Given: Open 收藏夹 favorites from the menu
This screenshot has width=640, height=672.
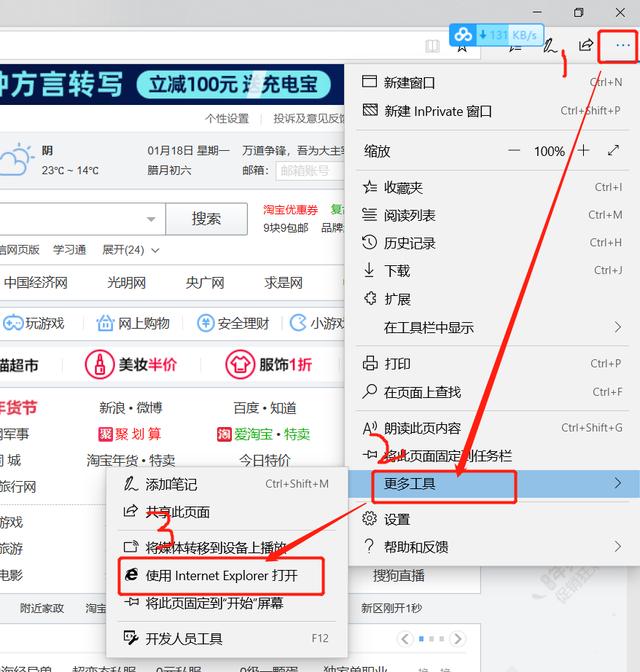Looking at the screenshot, I should [x=492, y=187].
